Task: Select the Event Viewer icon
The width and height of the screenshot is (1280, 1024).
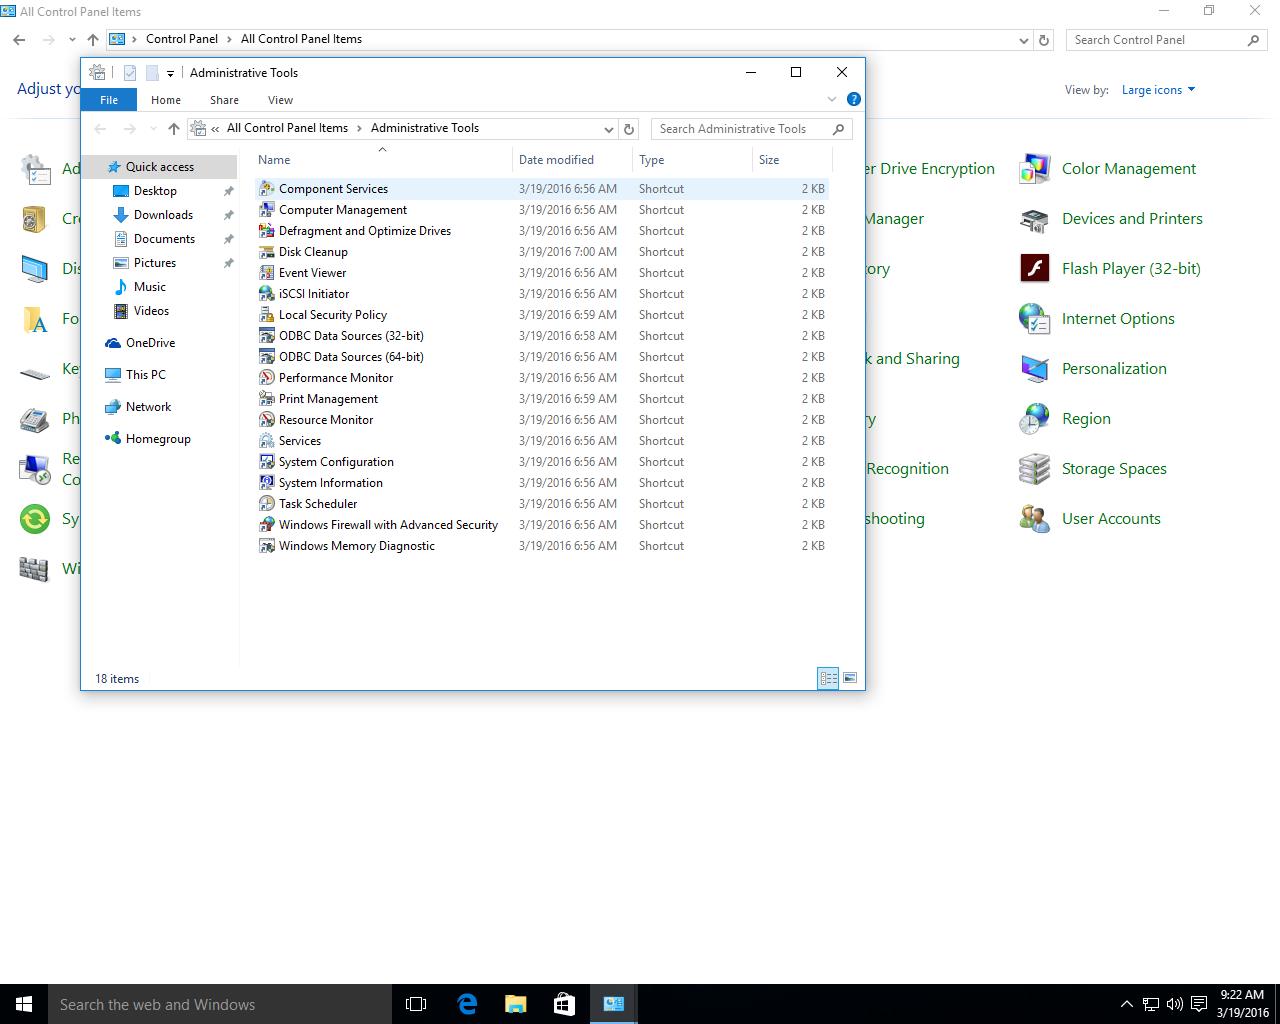Action: pyautogui.click(x=266, y=272)
